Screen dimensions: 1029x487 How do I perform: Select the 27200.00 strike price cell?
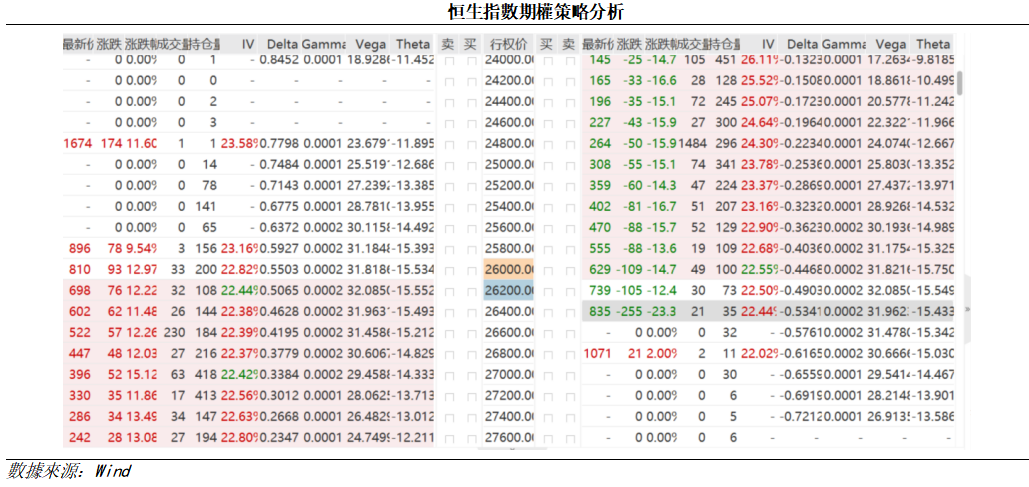[x=509, y=396]
